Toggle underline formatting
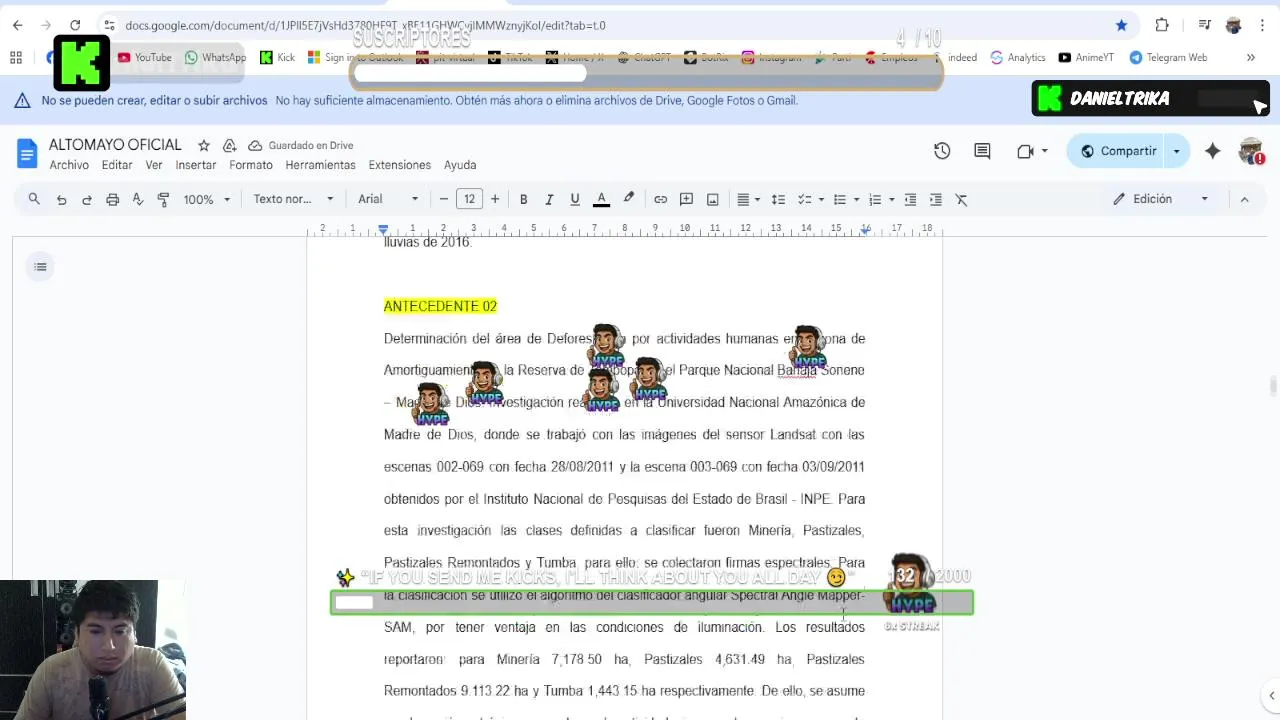The height and width of the screenshot is (720, 1280). pyautogui.click(x=575, y=199)
